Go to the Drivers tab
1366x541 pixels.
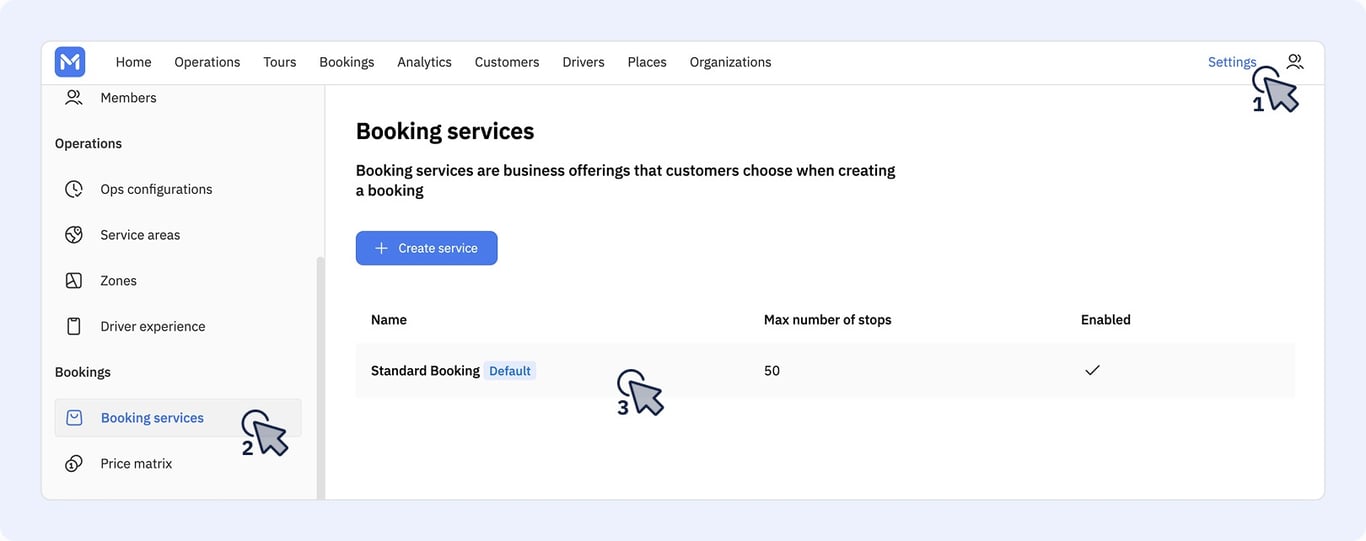point(583,62)
